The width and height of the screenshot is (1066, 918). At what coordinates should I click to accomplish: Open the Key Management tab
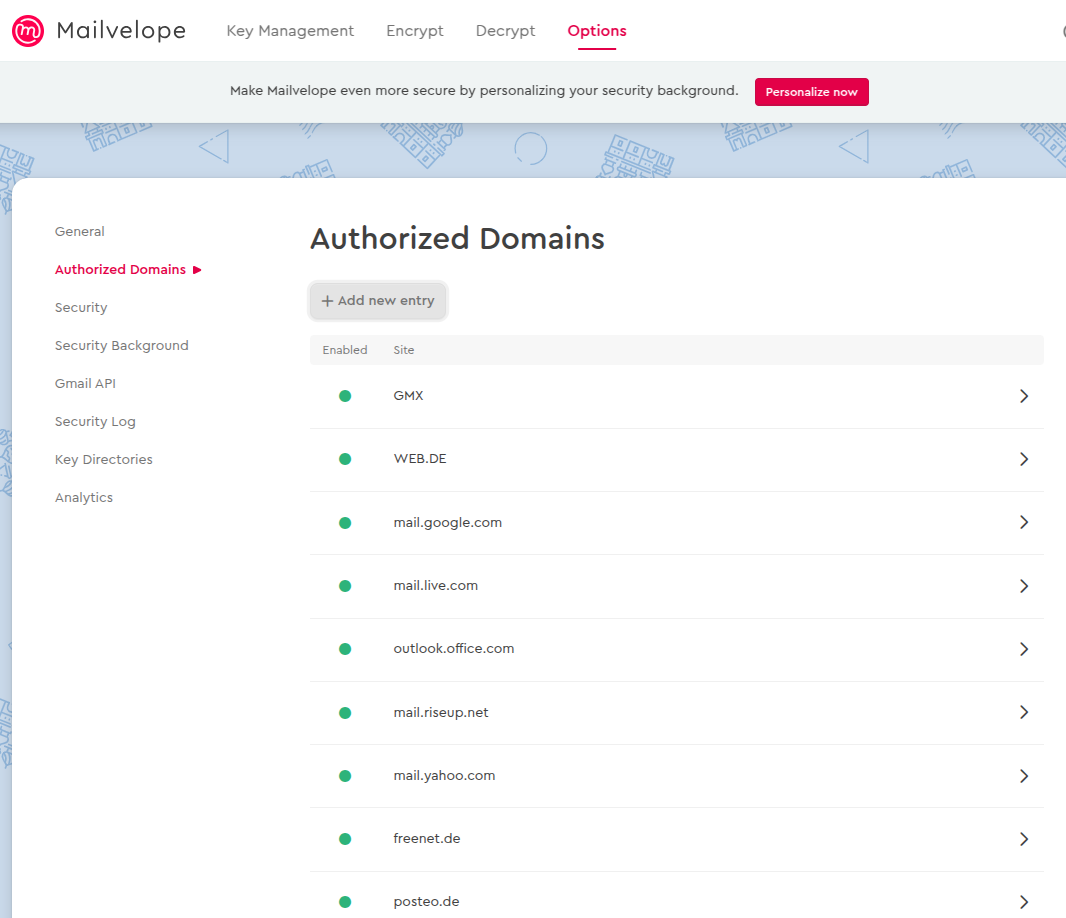click(290, 31)
